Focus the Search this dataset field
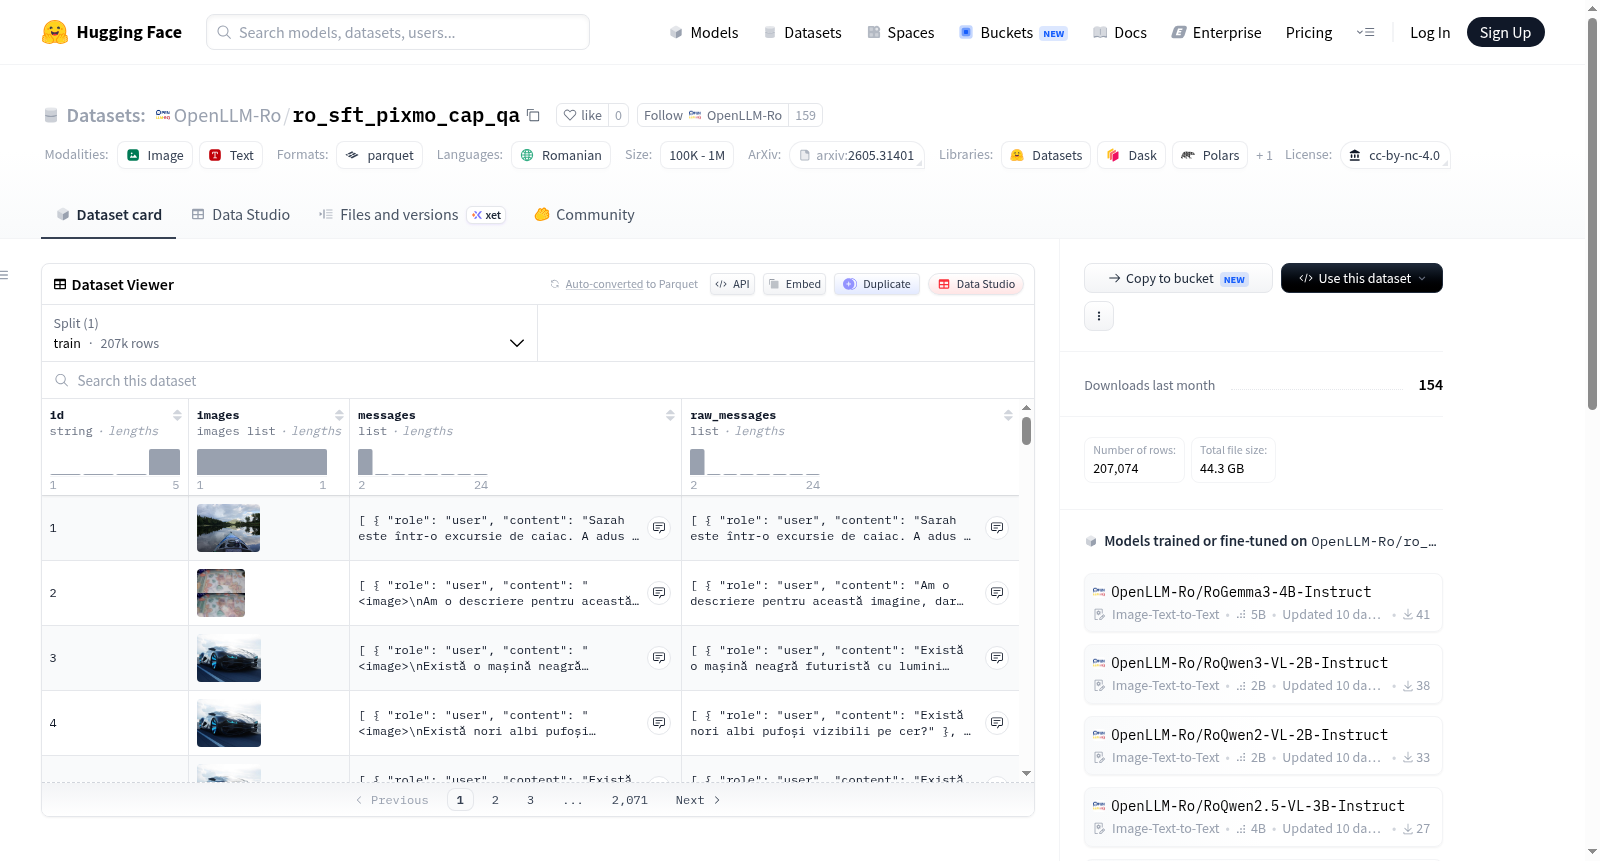The height and width of the screenshot is (861, 1600). [x=538, y=380]
